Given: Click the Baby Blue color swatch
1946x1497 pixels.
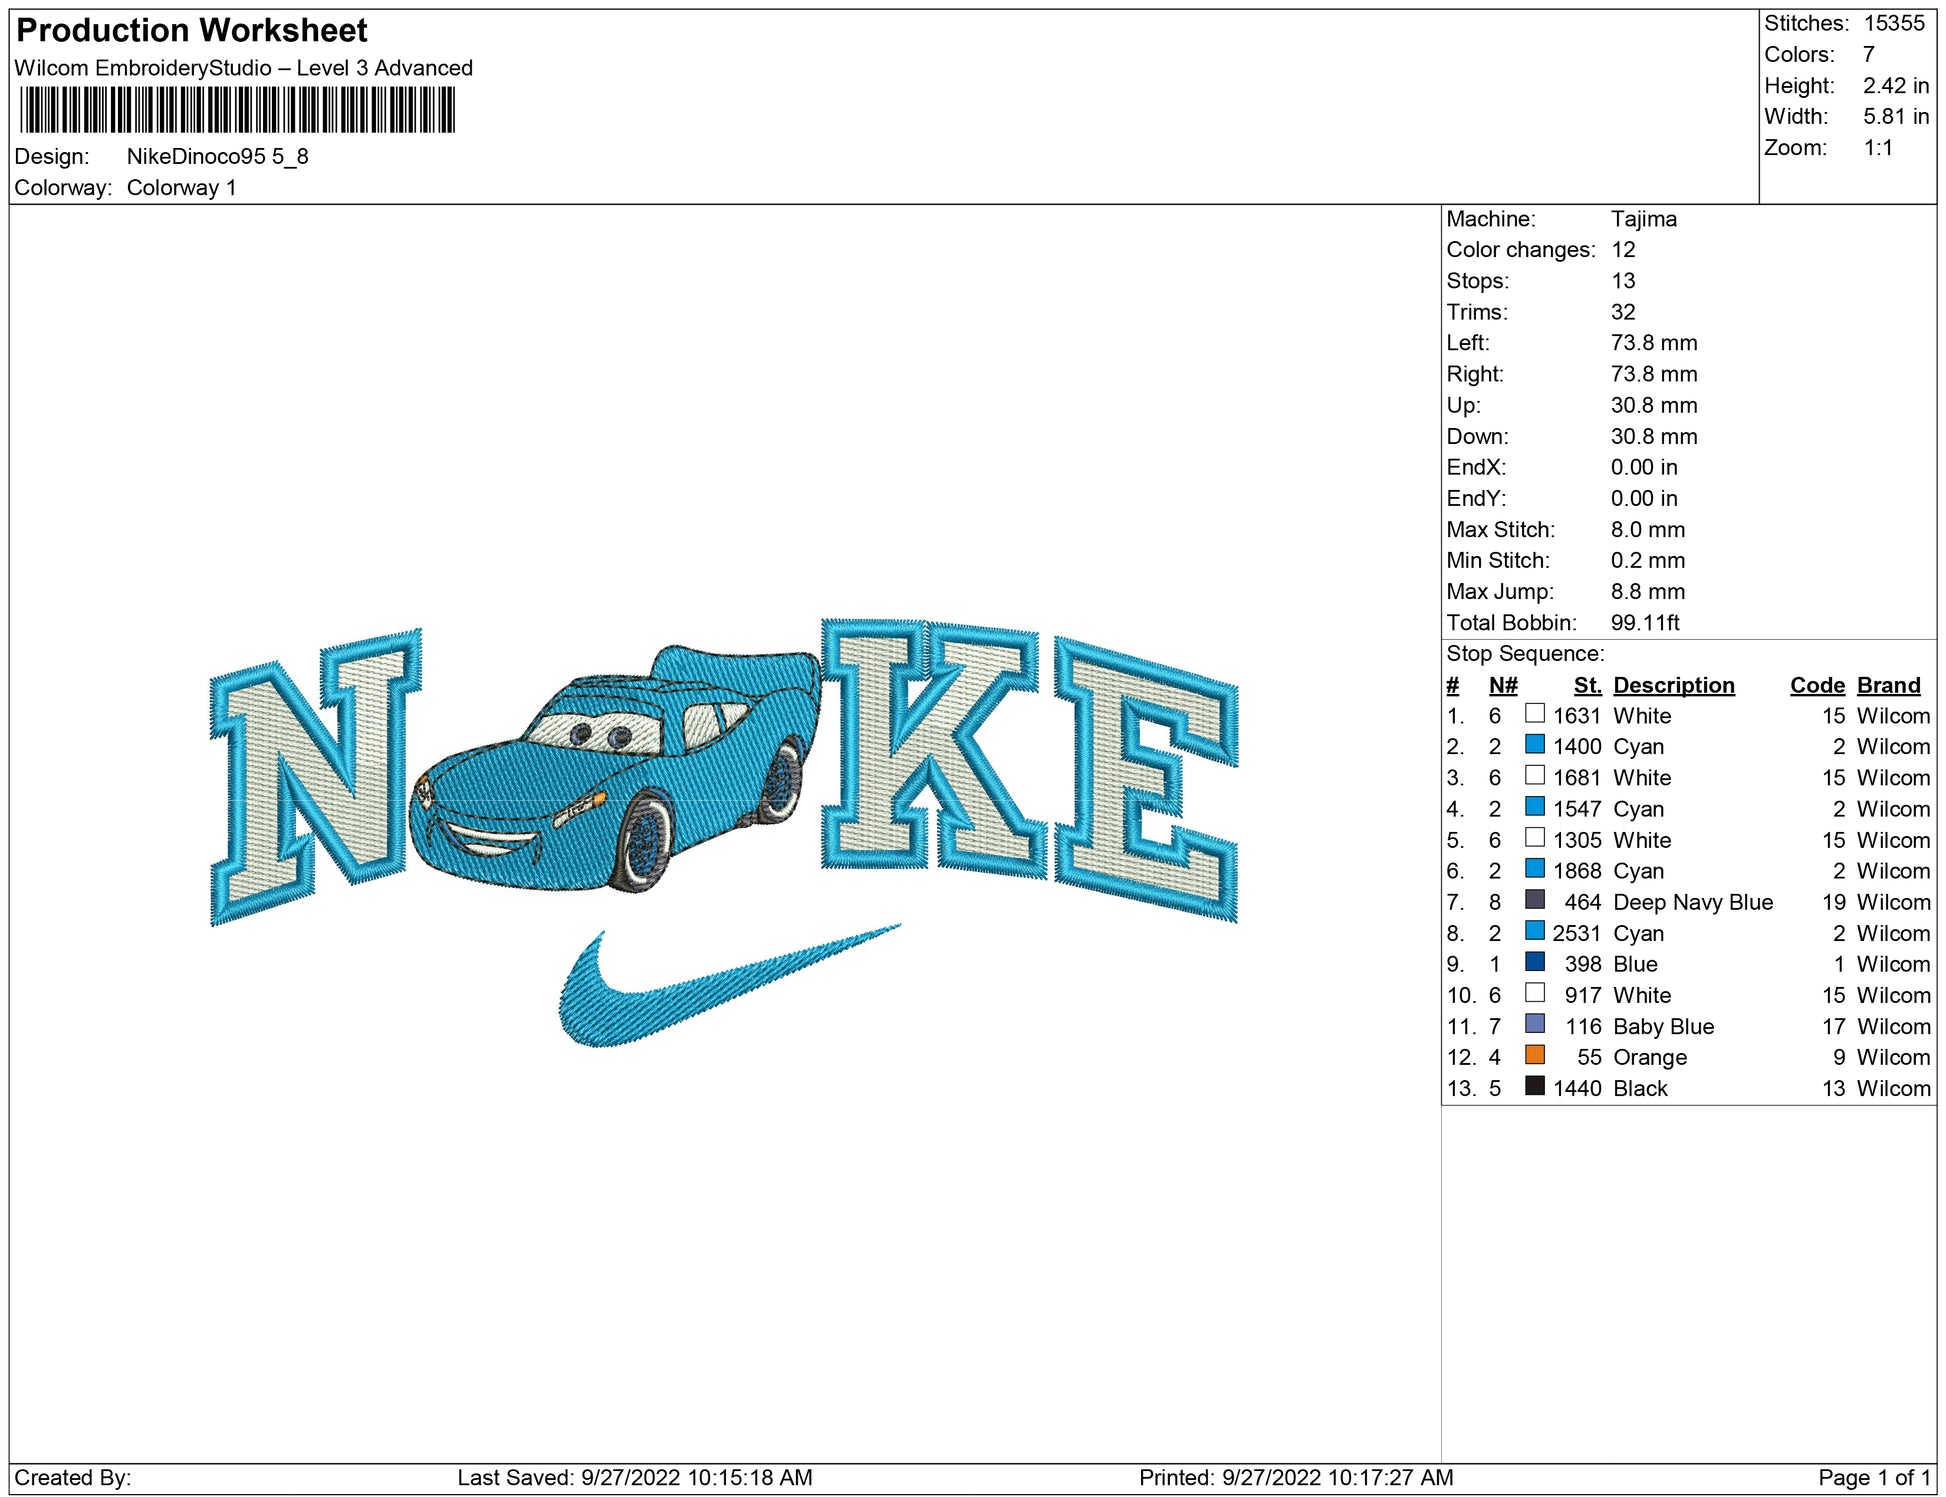Looking at the screenshot, I should 1534,1024.
